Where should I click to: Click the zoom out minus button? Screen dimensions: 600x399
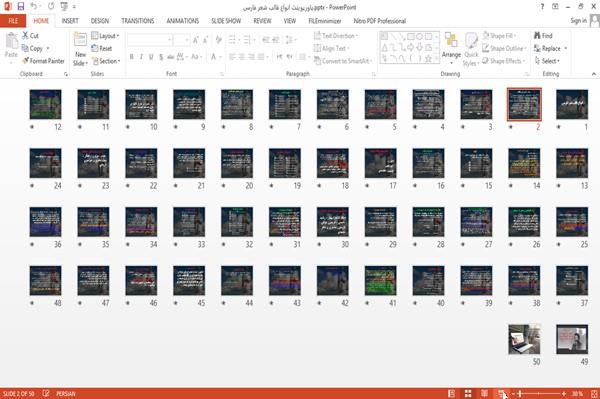pos(513,394)
